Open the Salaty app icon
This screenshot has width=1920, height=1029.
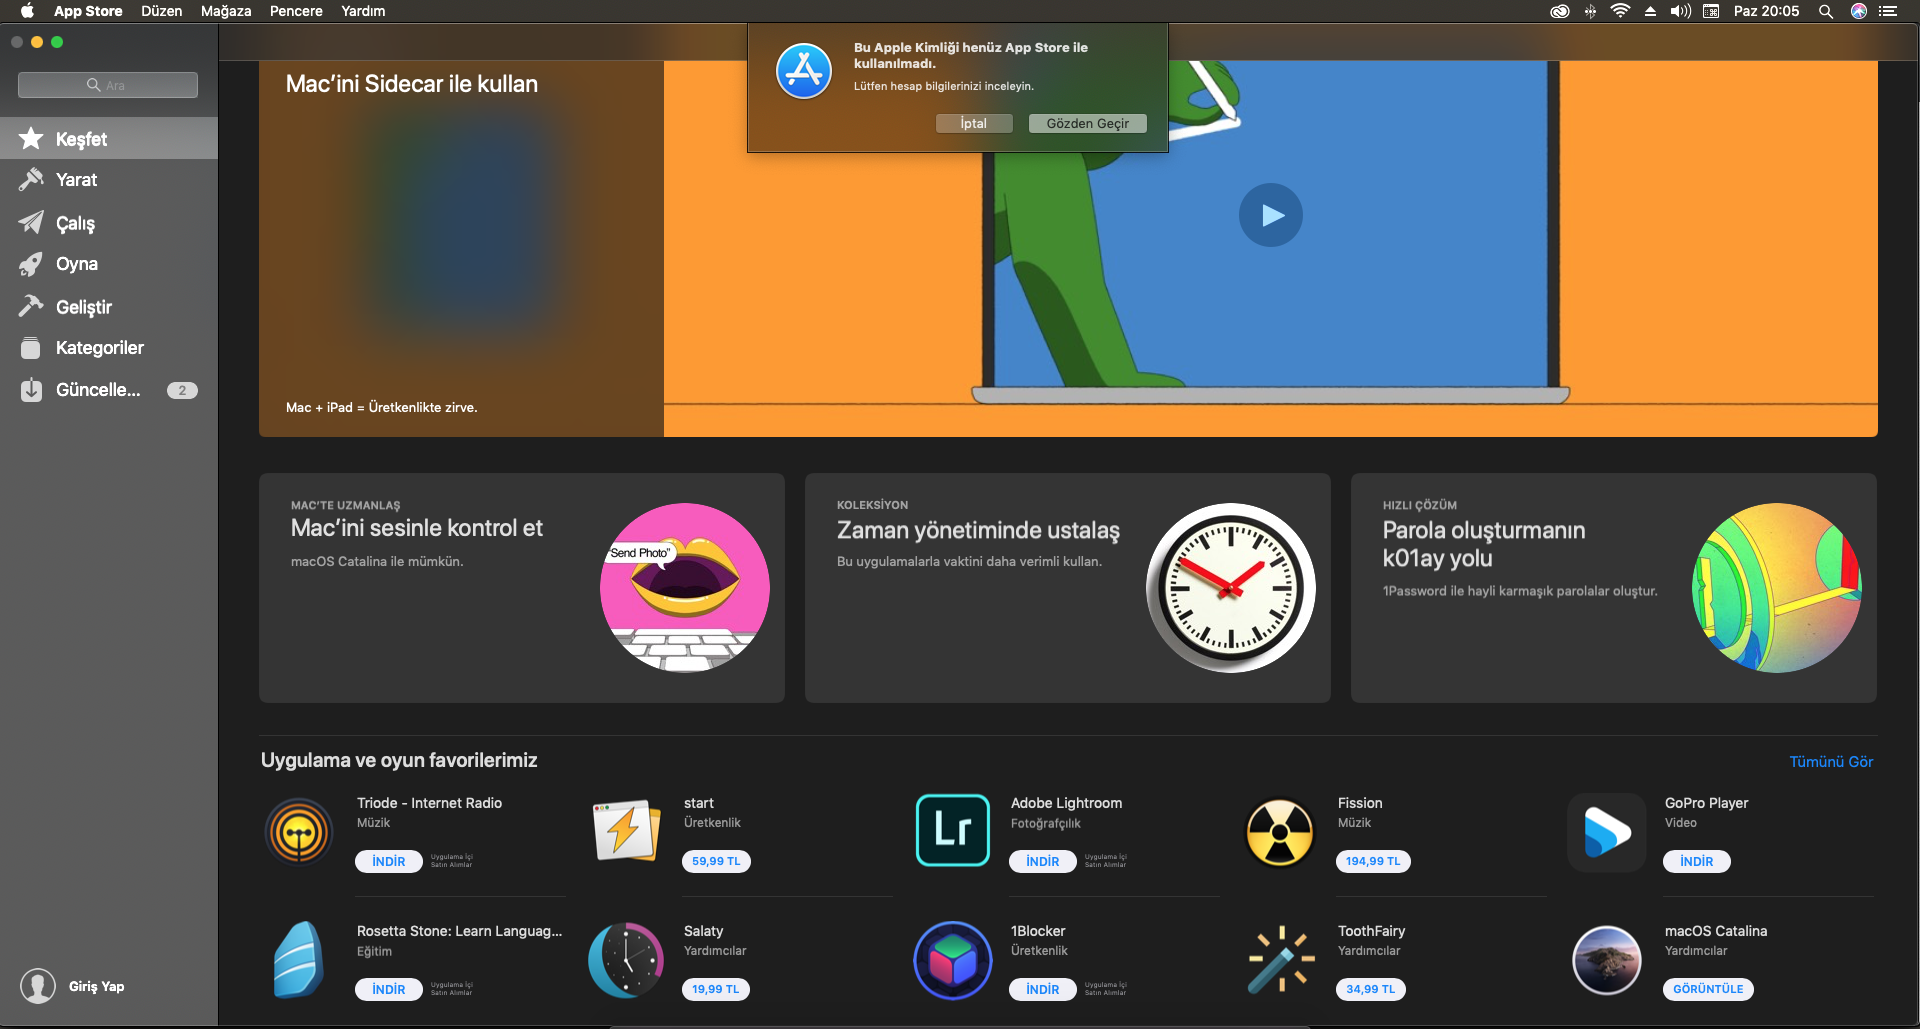[626, 960]
